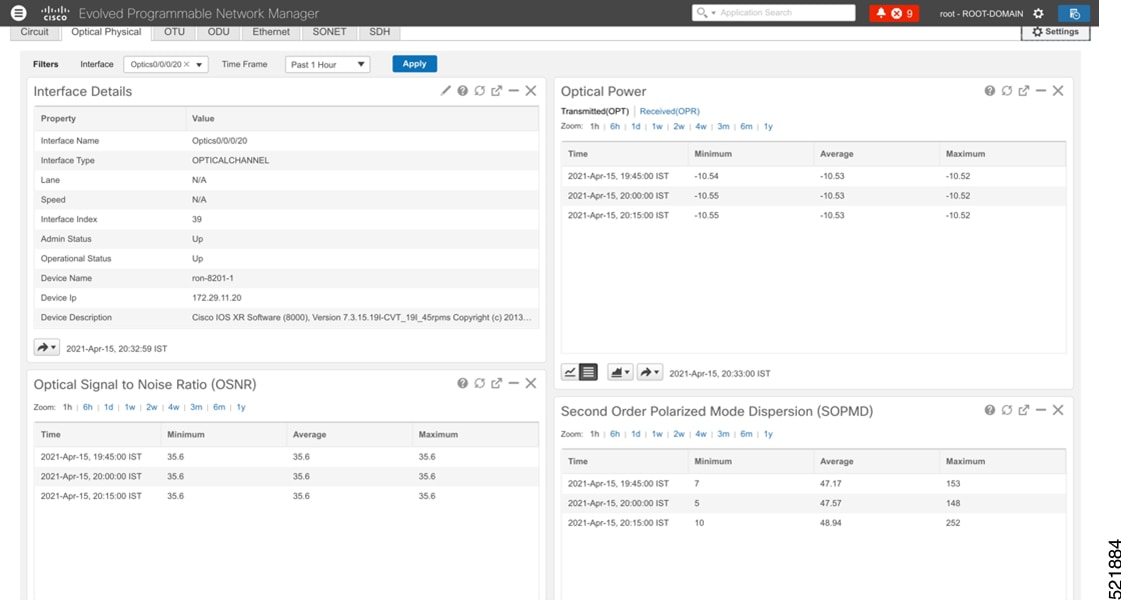Zoom SOPMD to 3m
This screenshot has height=600, width=1121.
724,434
